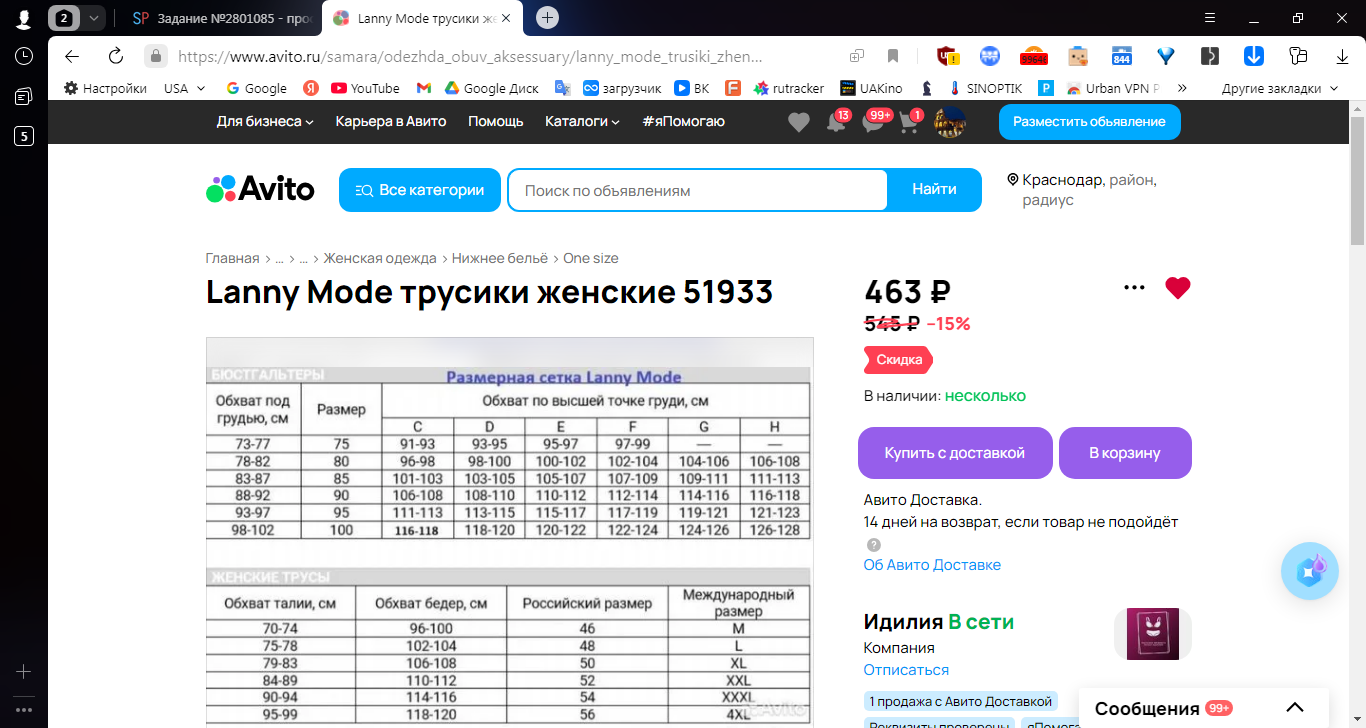Open Женская одежда breadcrumb
The height and width of the screenshot is (728, 1366).
click(x=380, y=258)
